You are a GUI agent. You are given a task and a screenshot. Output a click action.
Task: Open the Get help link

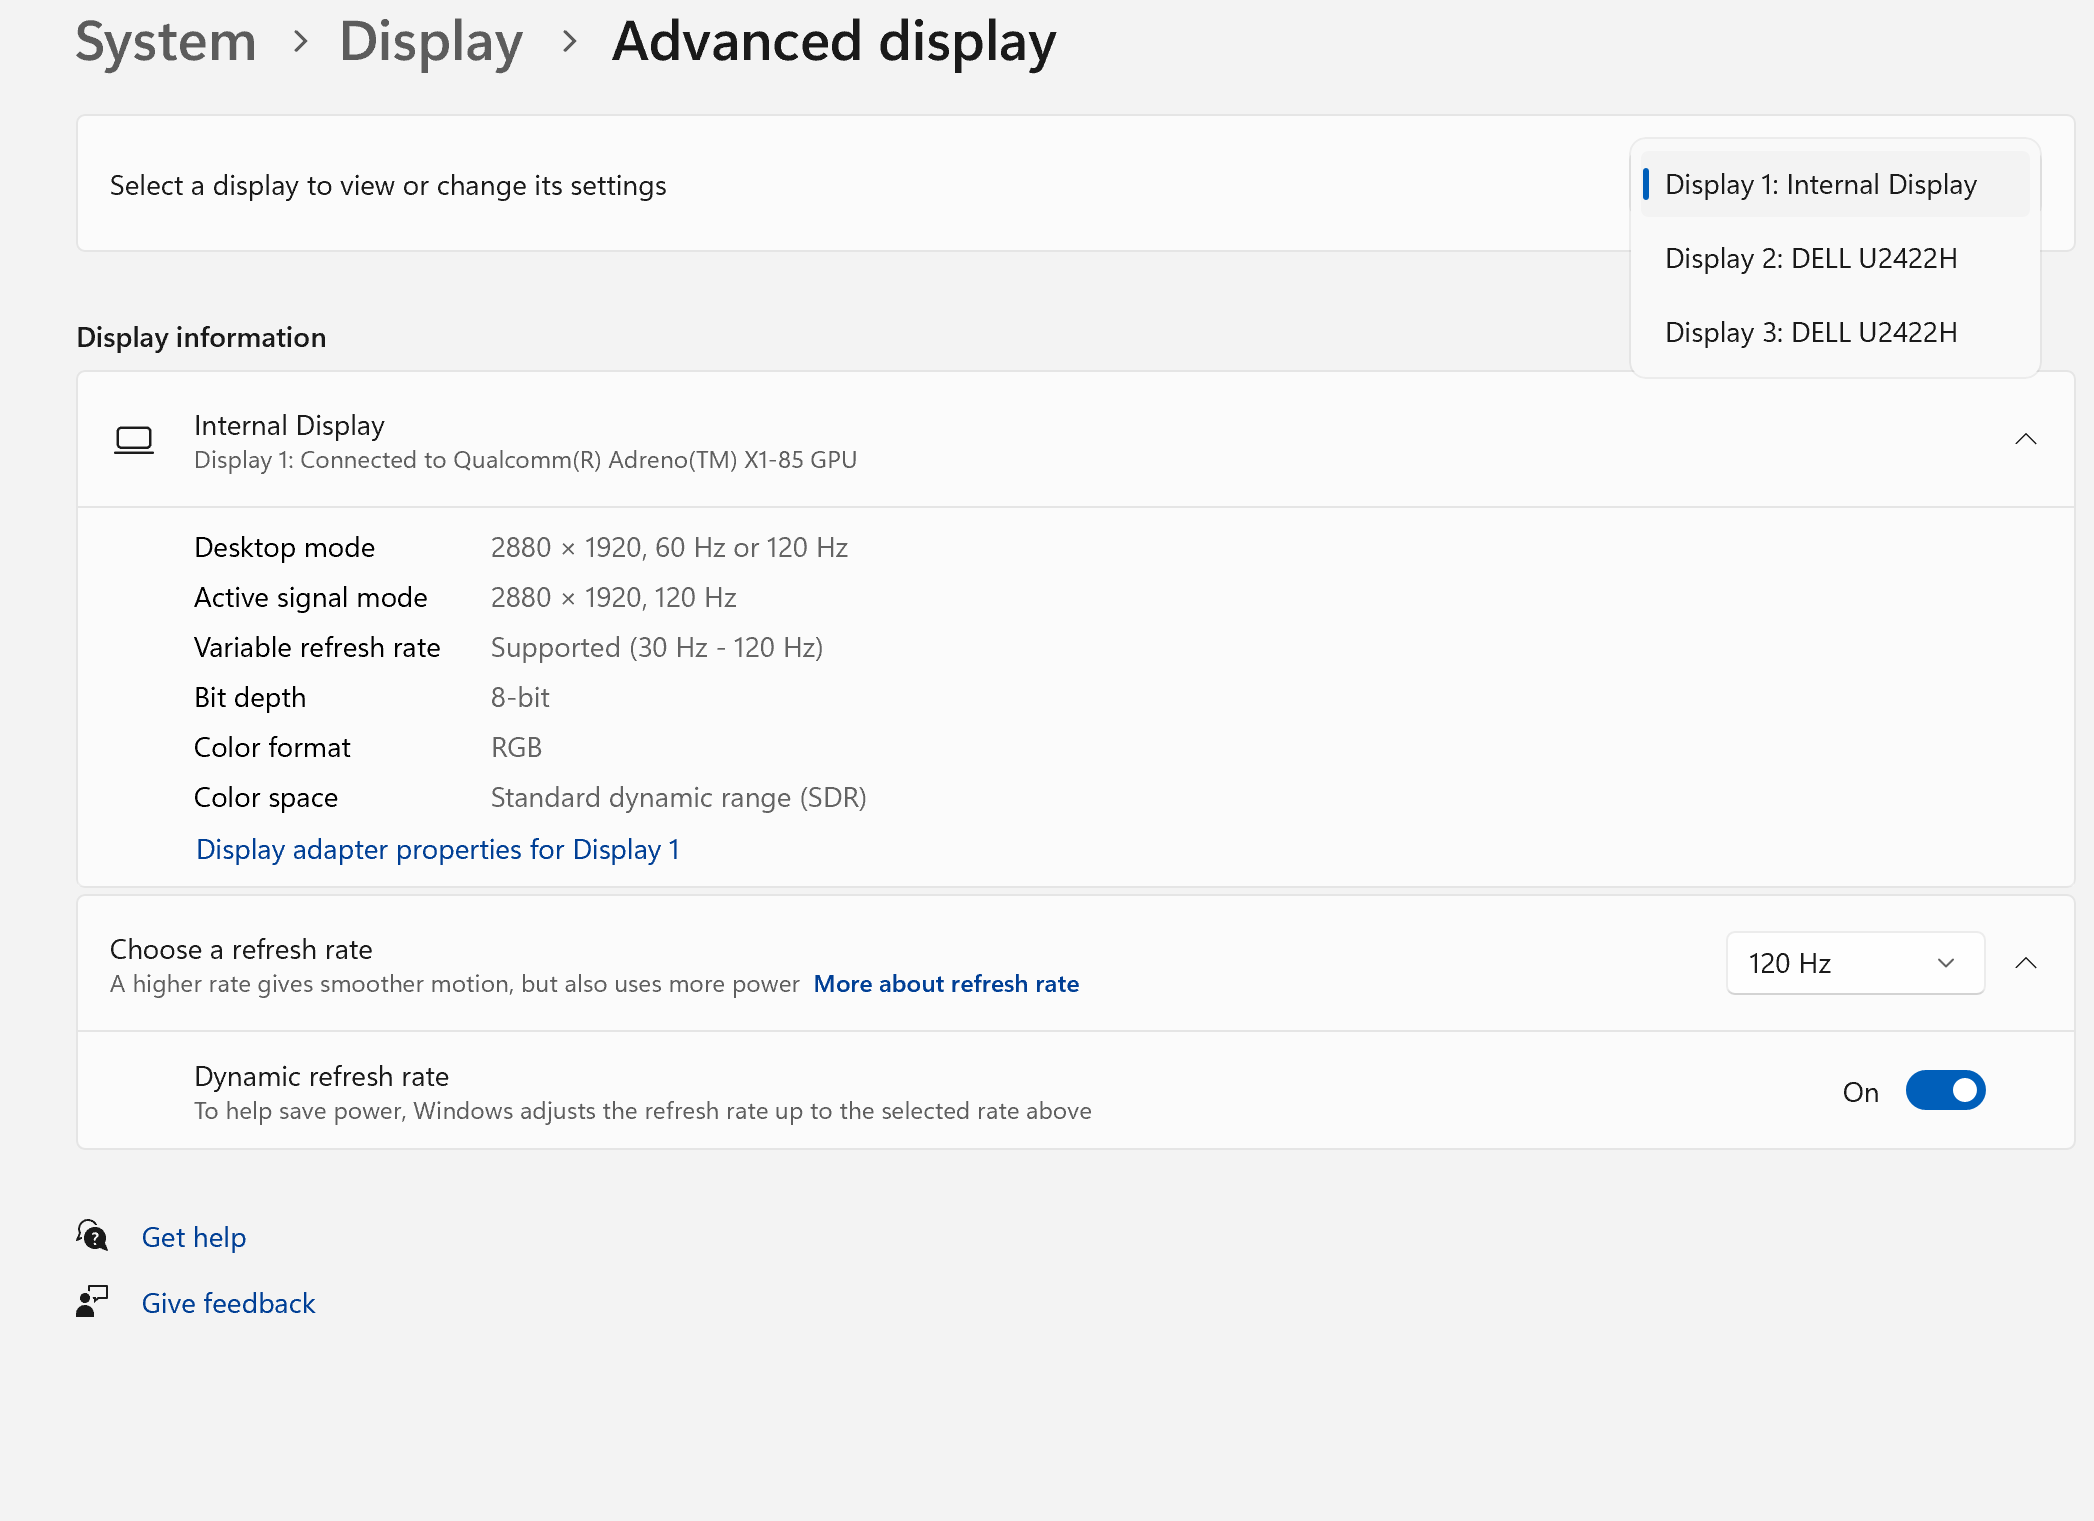pyautogui.click(x=194, y=1238)
